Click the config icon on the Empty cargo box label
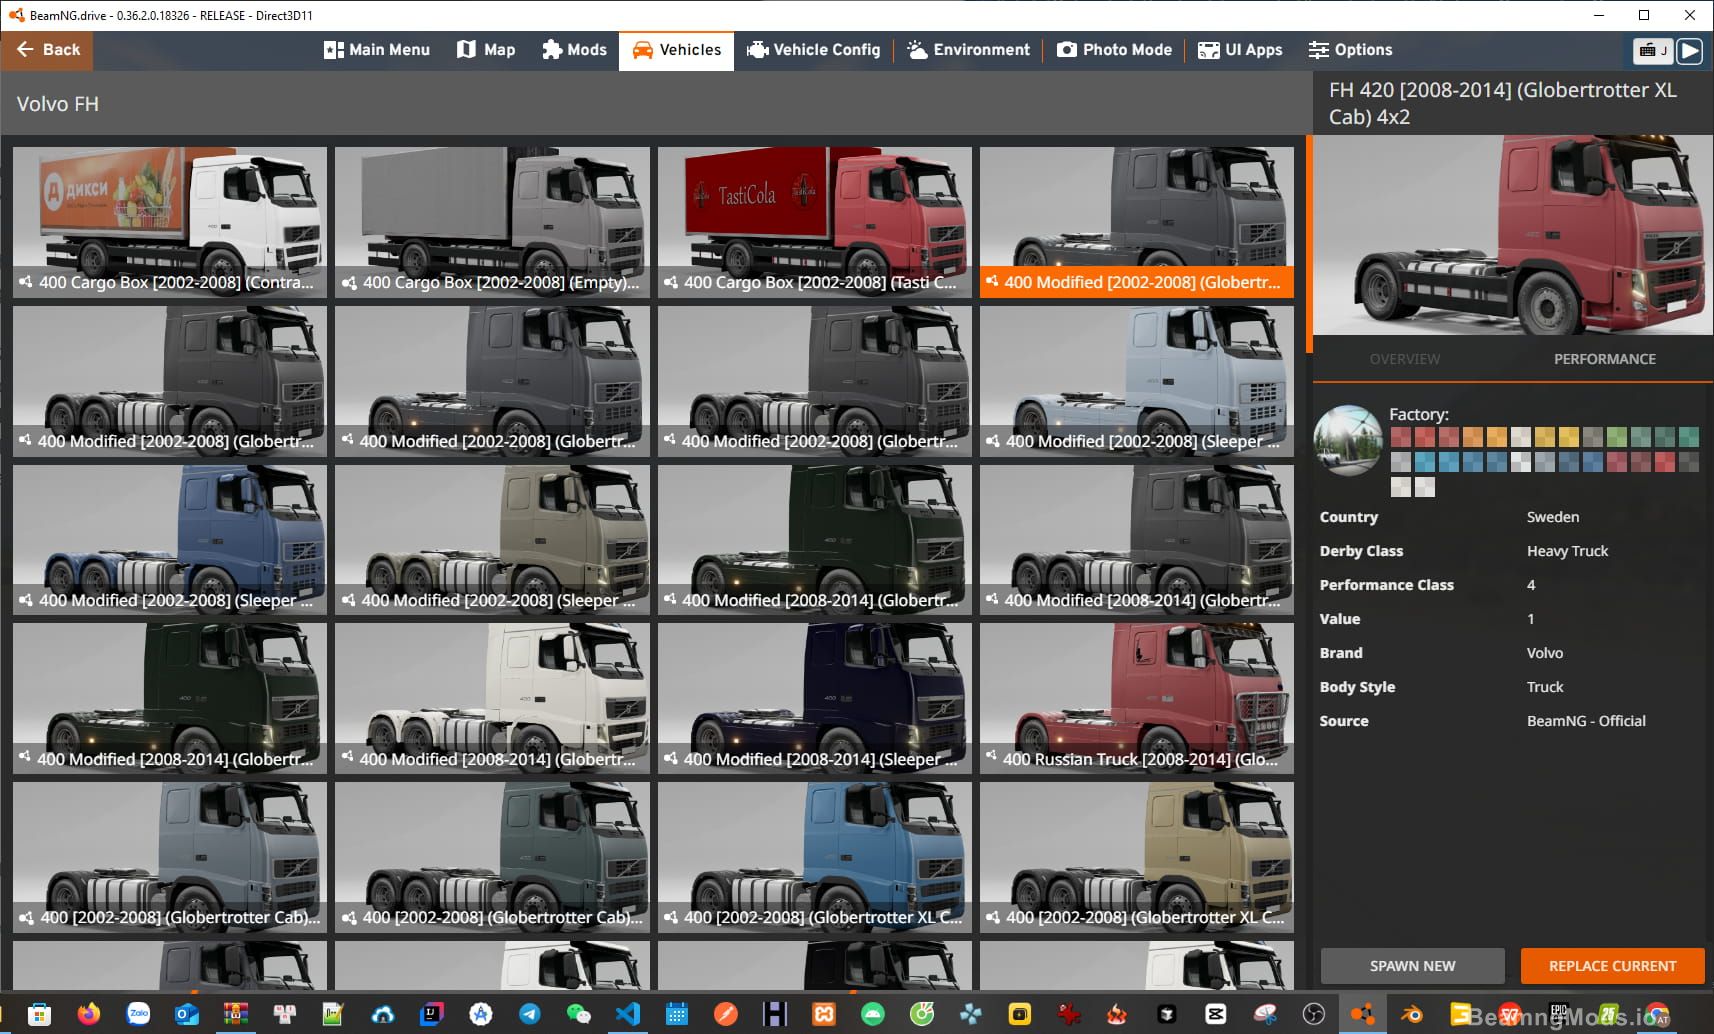 (x=348, y=282)
